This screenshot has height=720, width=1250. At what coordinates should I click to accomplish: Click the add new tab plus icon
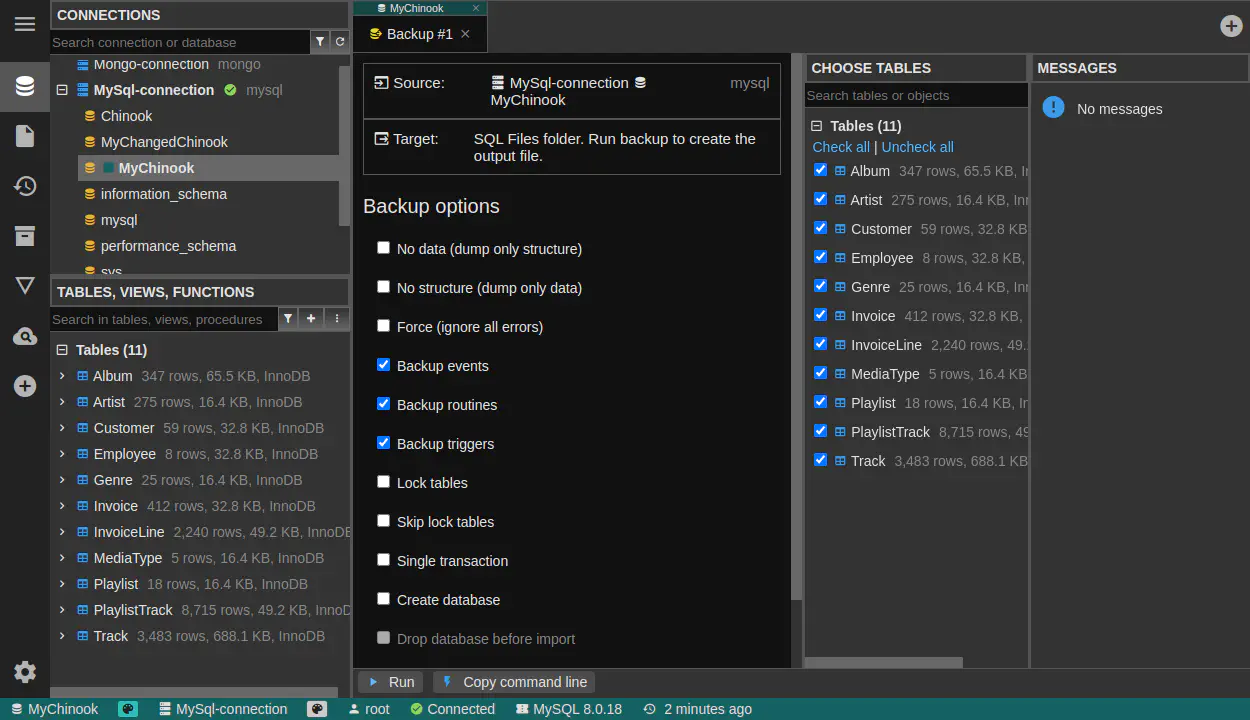(1231, 26)
